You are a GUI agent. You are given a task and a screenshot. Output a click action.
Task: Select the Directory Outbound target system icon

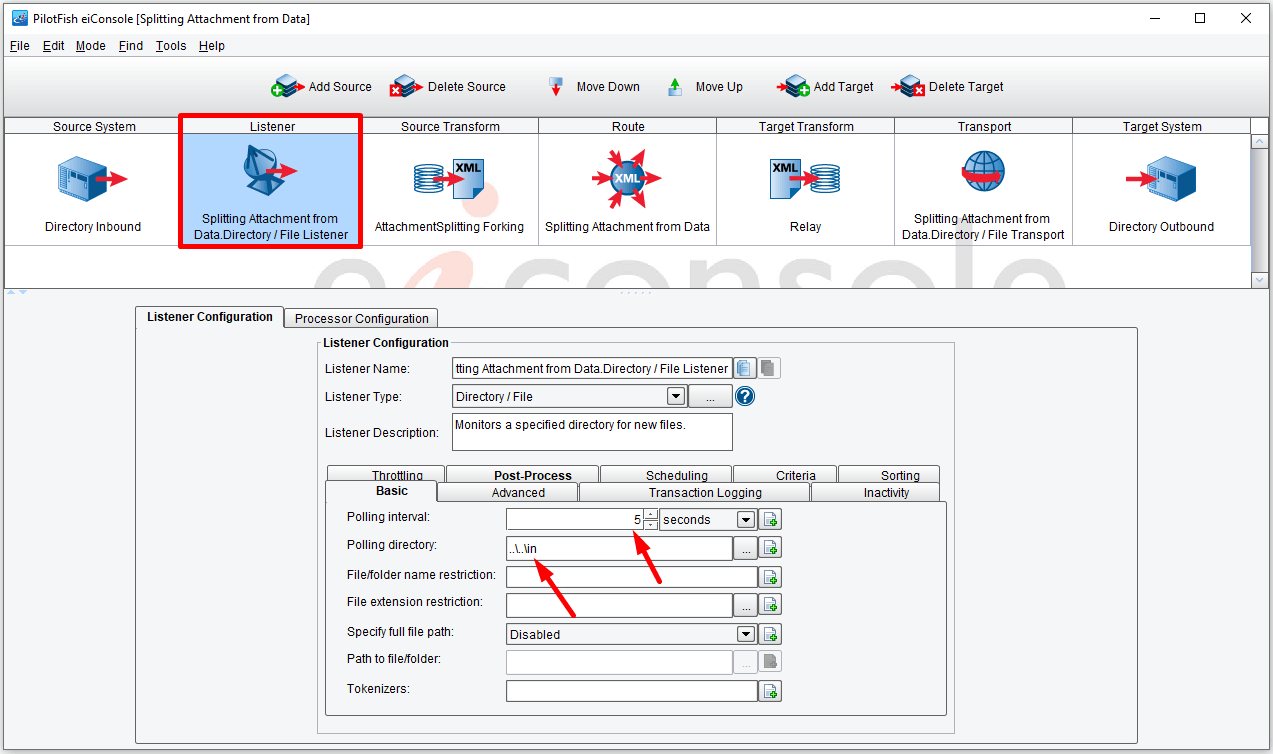click(1161, 179)
